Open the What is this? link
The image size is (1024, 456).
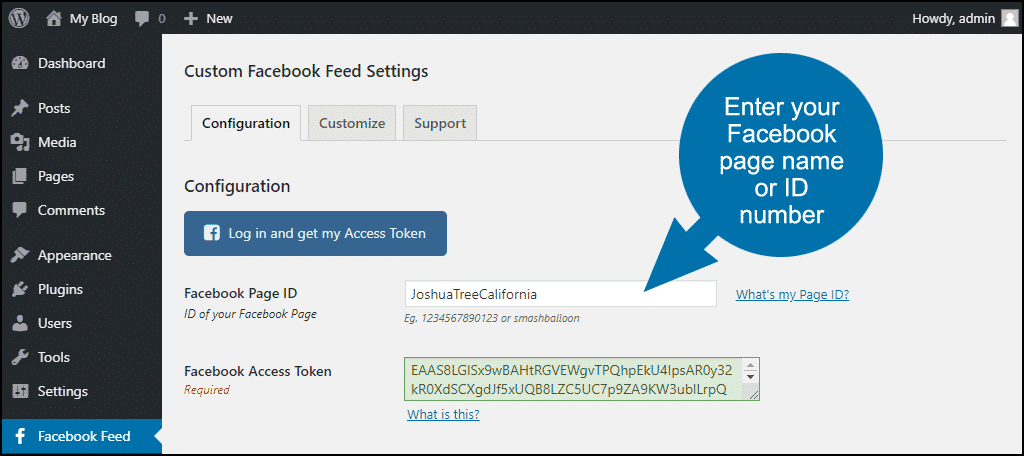pyautogui.click(x=443, y=414)
